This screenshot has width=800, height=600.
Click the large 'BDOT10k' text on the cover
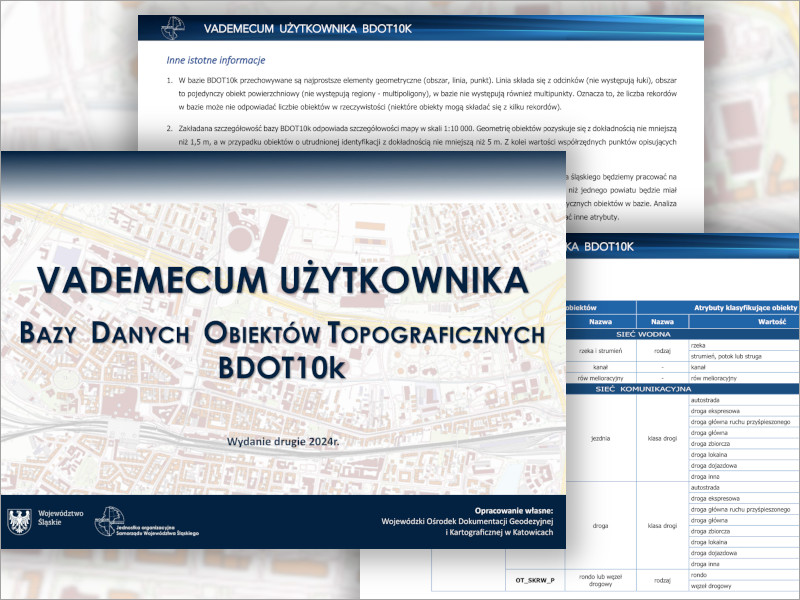pyautogui.click(x=282, y=367)
